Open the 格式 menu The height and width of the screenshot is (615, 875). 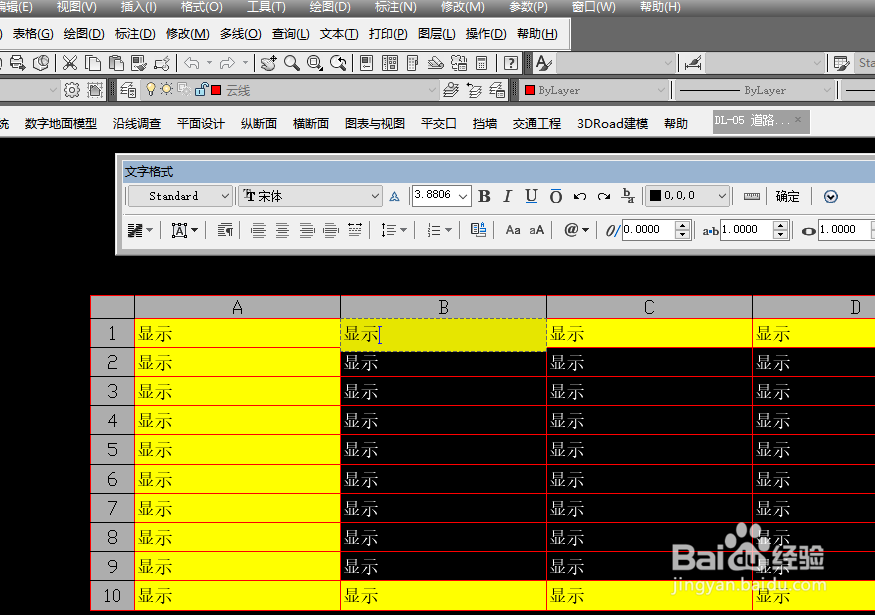[199, 7]
